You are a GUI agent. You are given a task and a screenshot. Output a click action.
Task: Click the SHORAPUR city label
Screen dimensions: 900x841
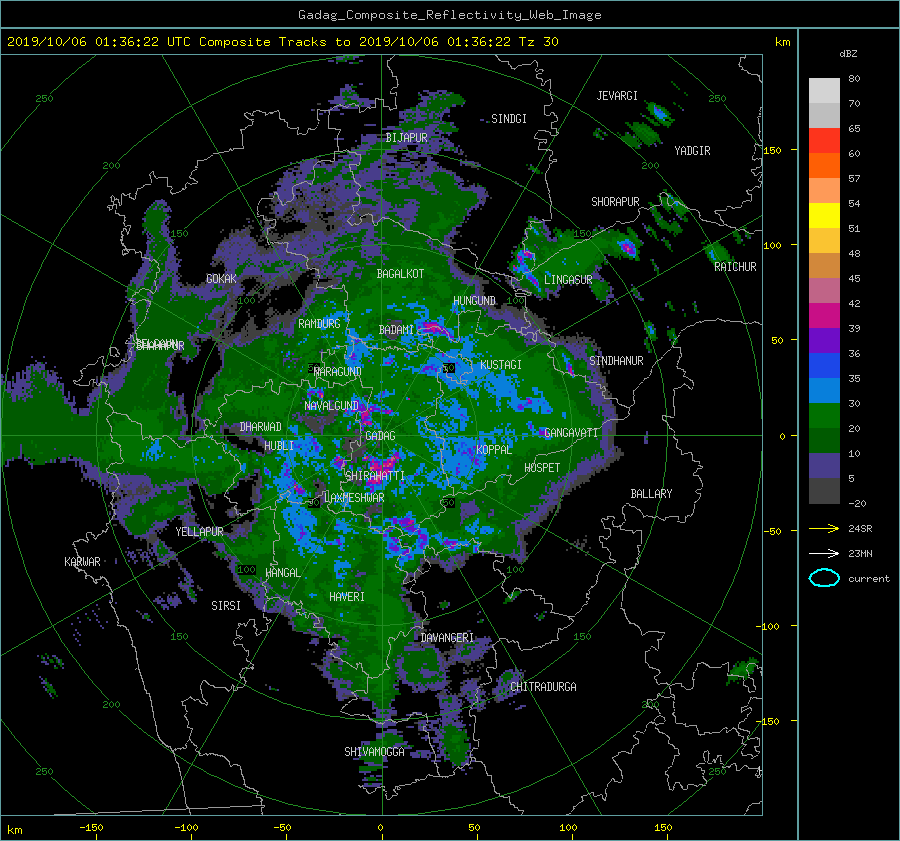point(615,202)
